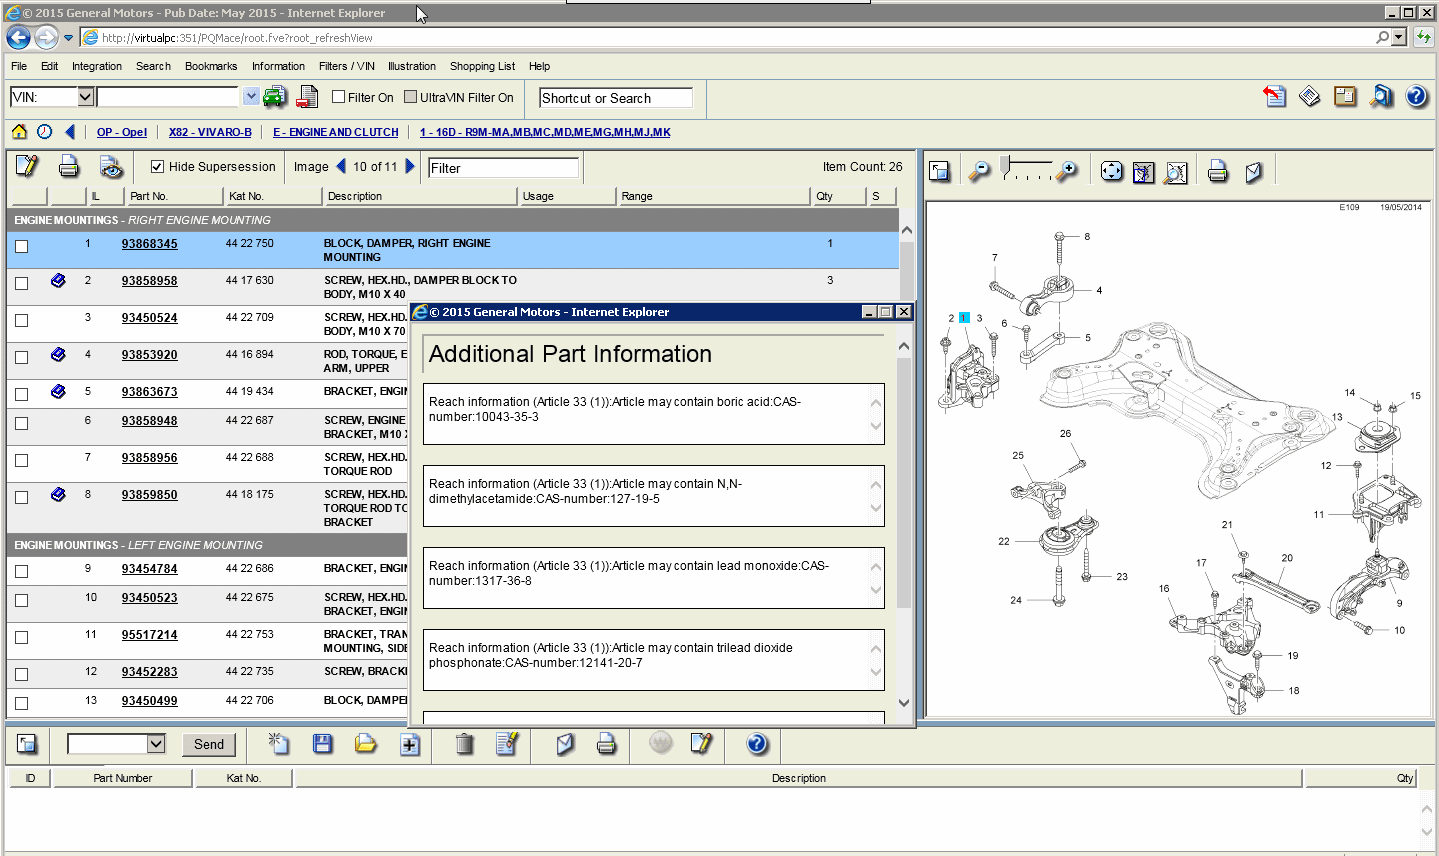Click the trash icon in shopping list toolbar

point(464,744)
